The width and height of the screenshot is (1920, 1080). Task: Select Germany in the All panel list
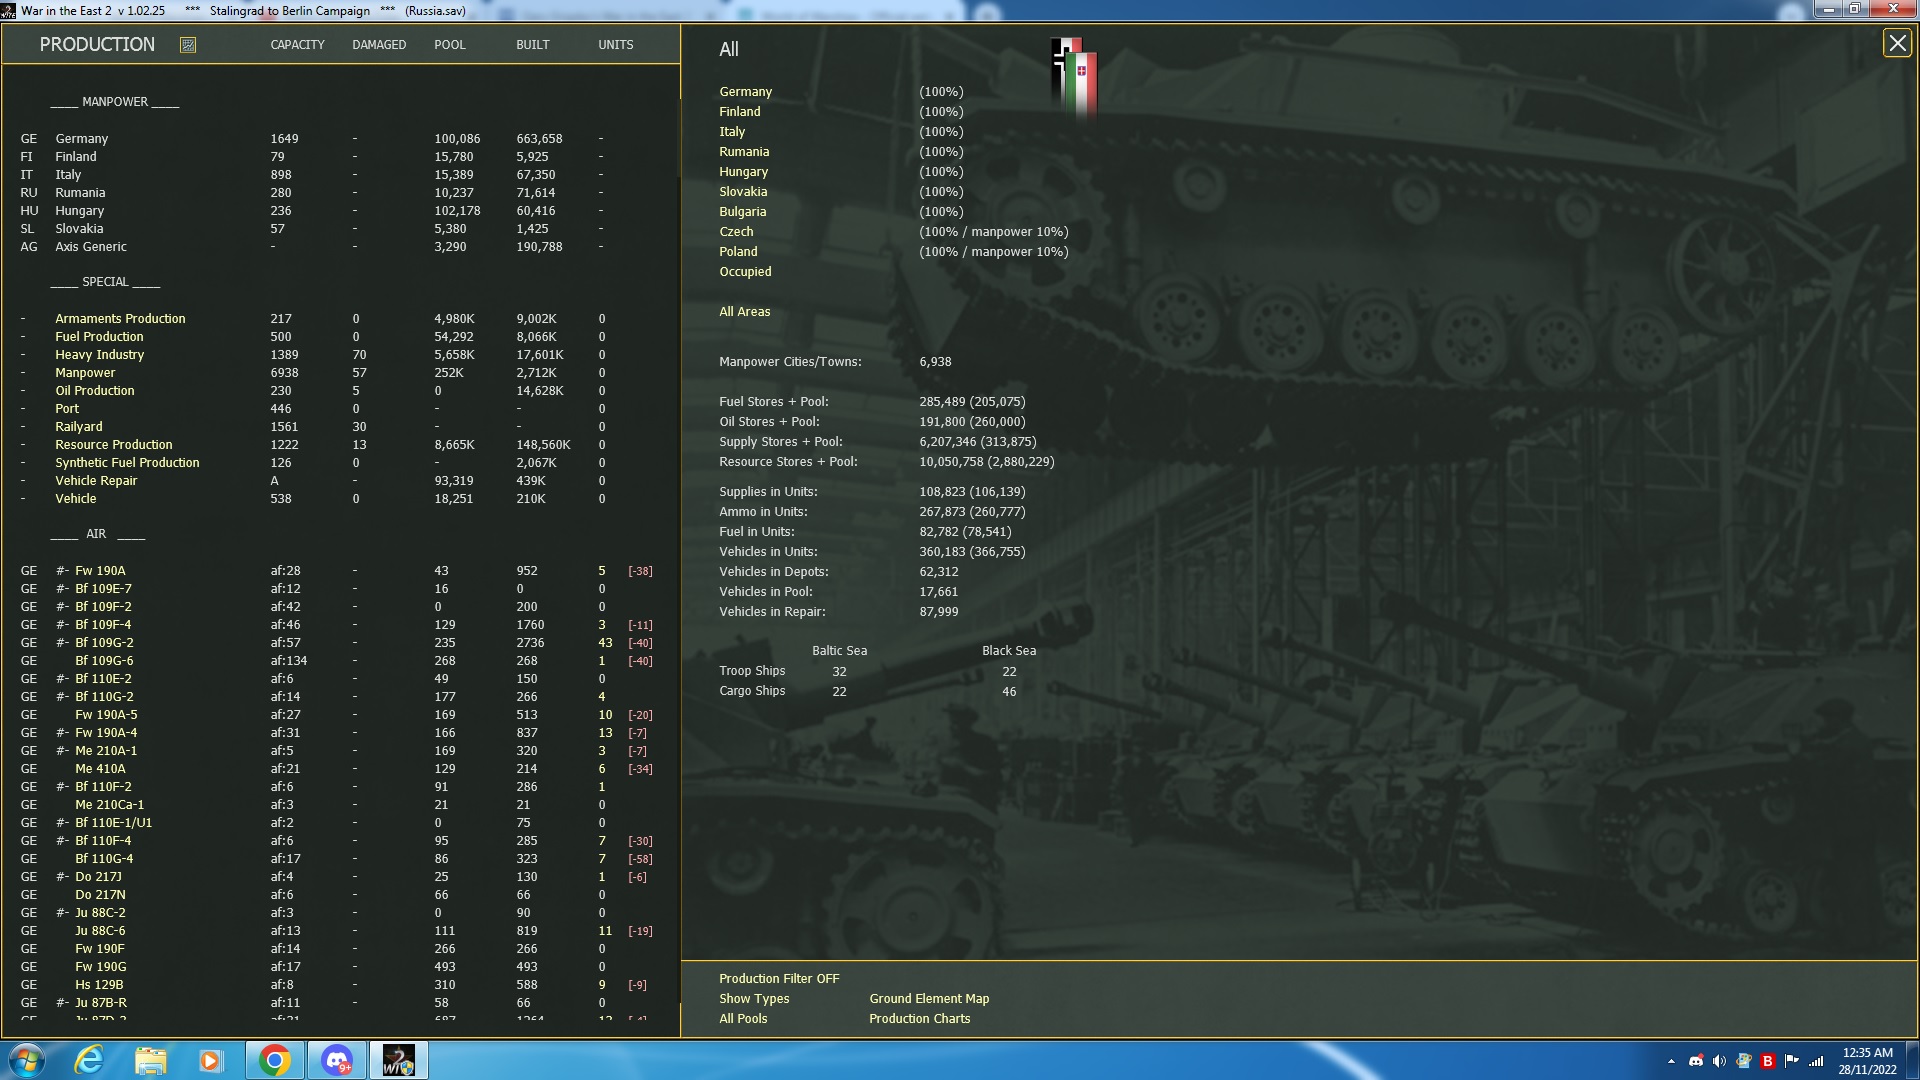pos(746,91)
